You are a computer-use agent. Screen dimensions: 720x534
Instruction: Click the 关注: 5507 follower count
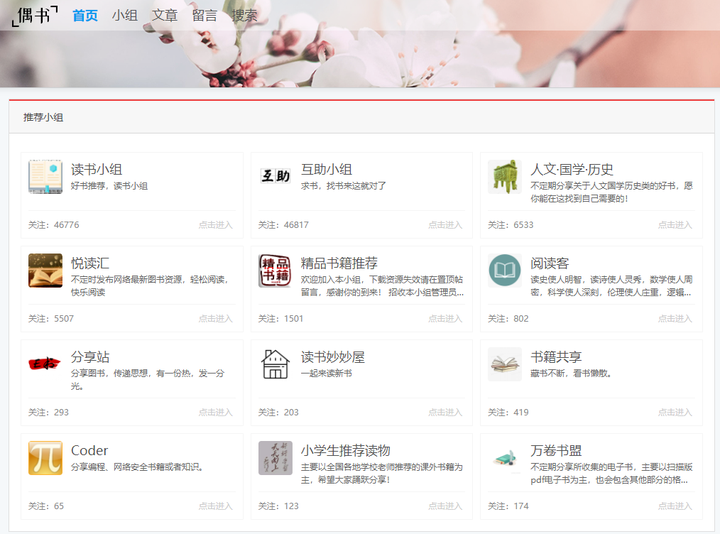(x=51, y=319)
